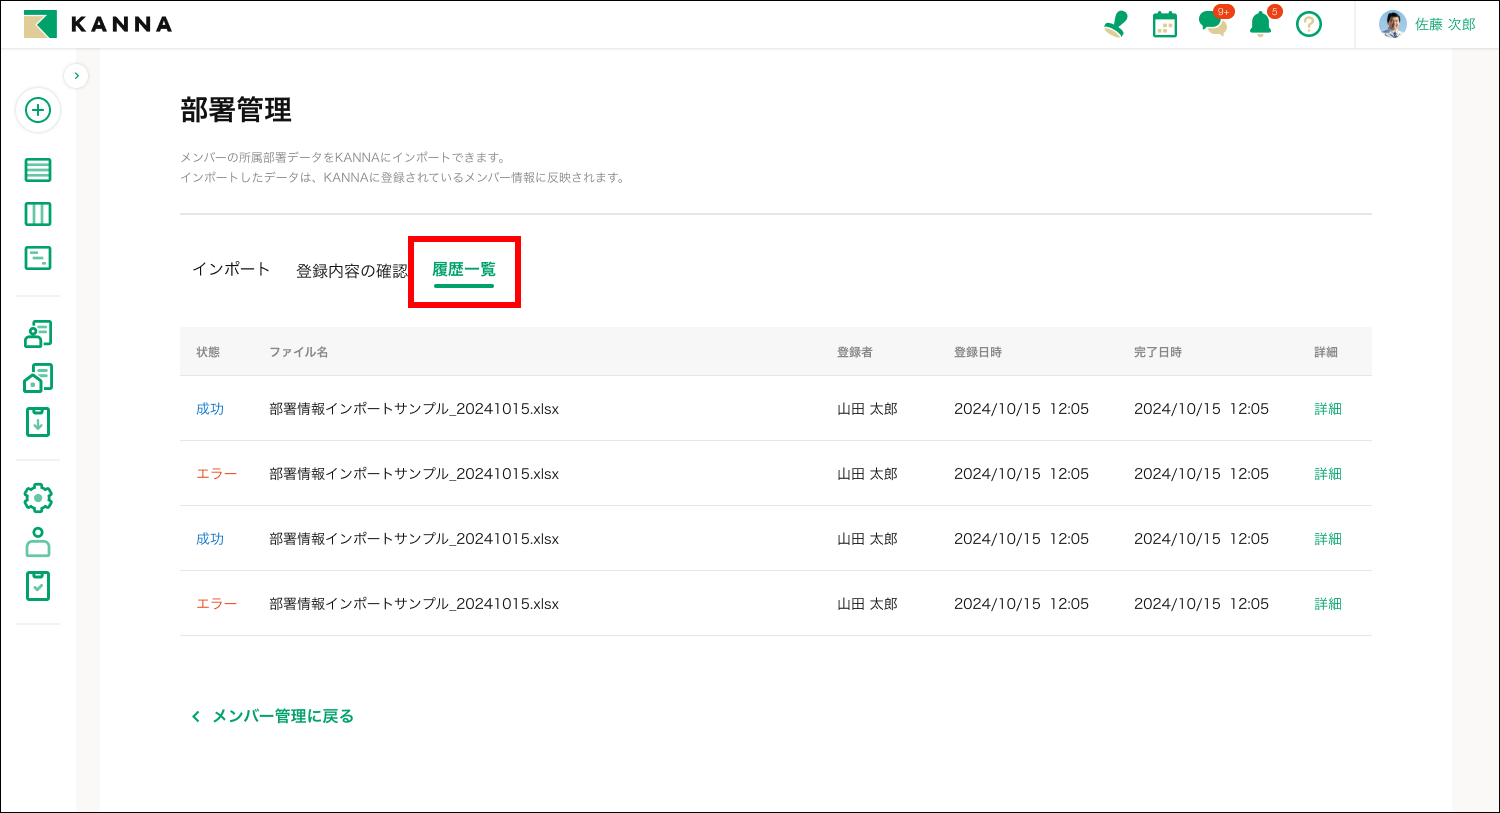Select the 履歴一覧 tab

click(464, 270)
